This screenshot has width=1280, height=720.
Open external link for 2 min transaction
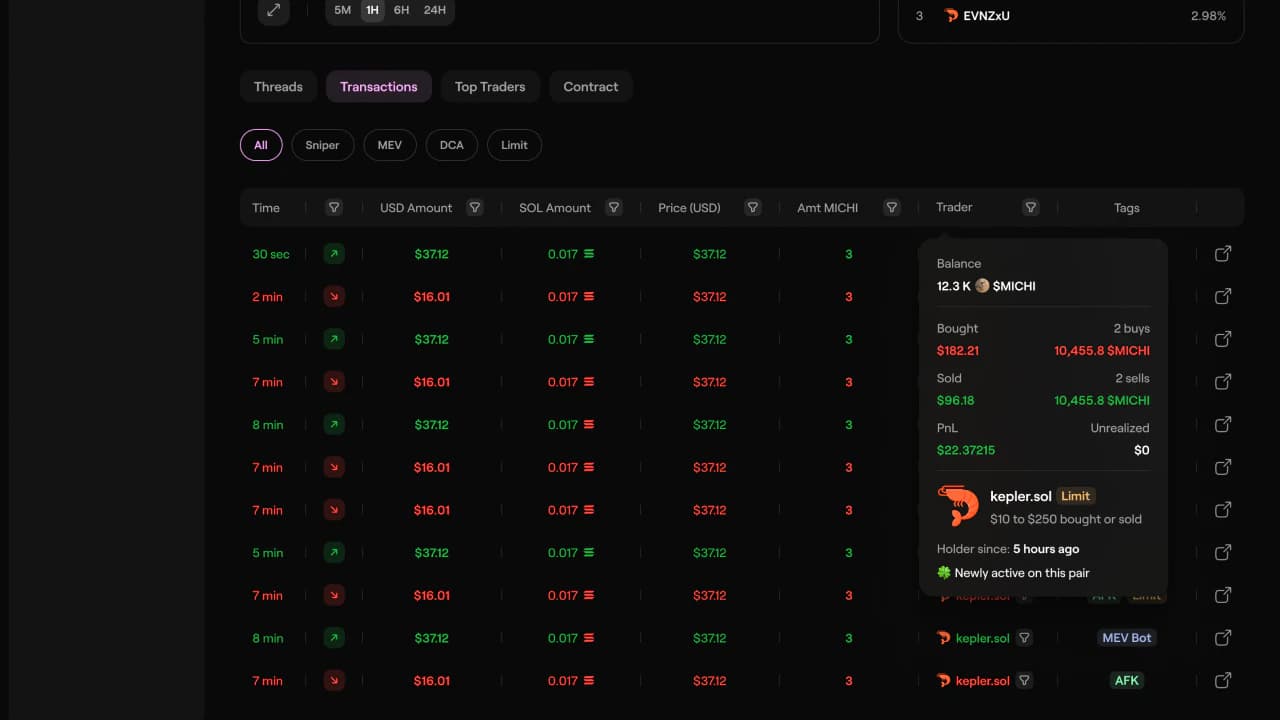tap(1222, 297)
